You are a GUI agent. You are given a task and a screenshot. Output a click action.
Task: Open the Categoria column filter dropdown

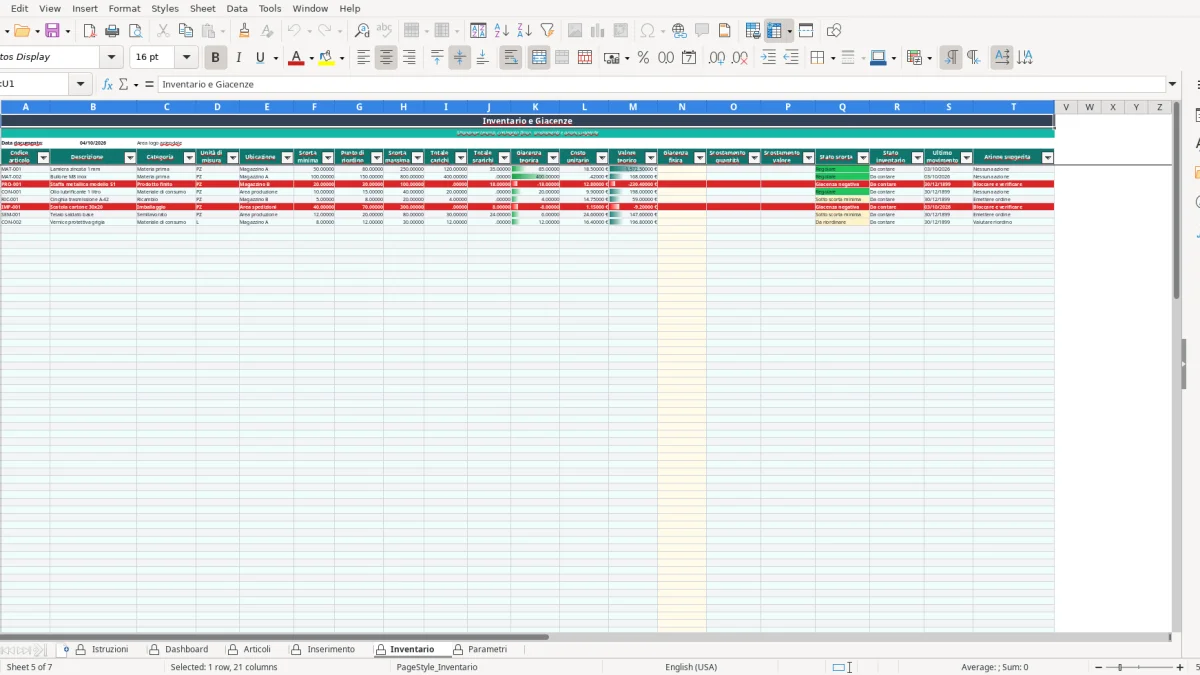click(x=189, y=157)
